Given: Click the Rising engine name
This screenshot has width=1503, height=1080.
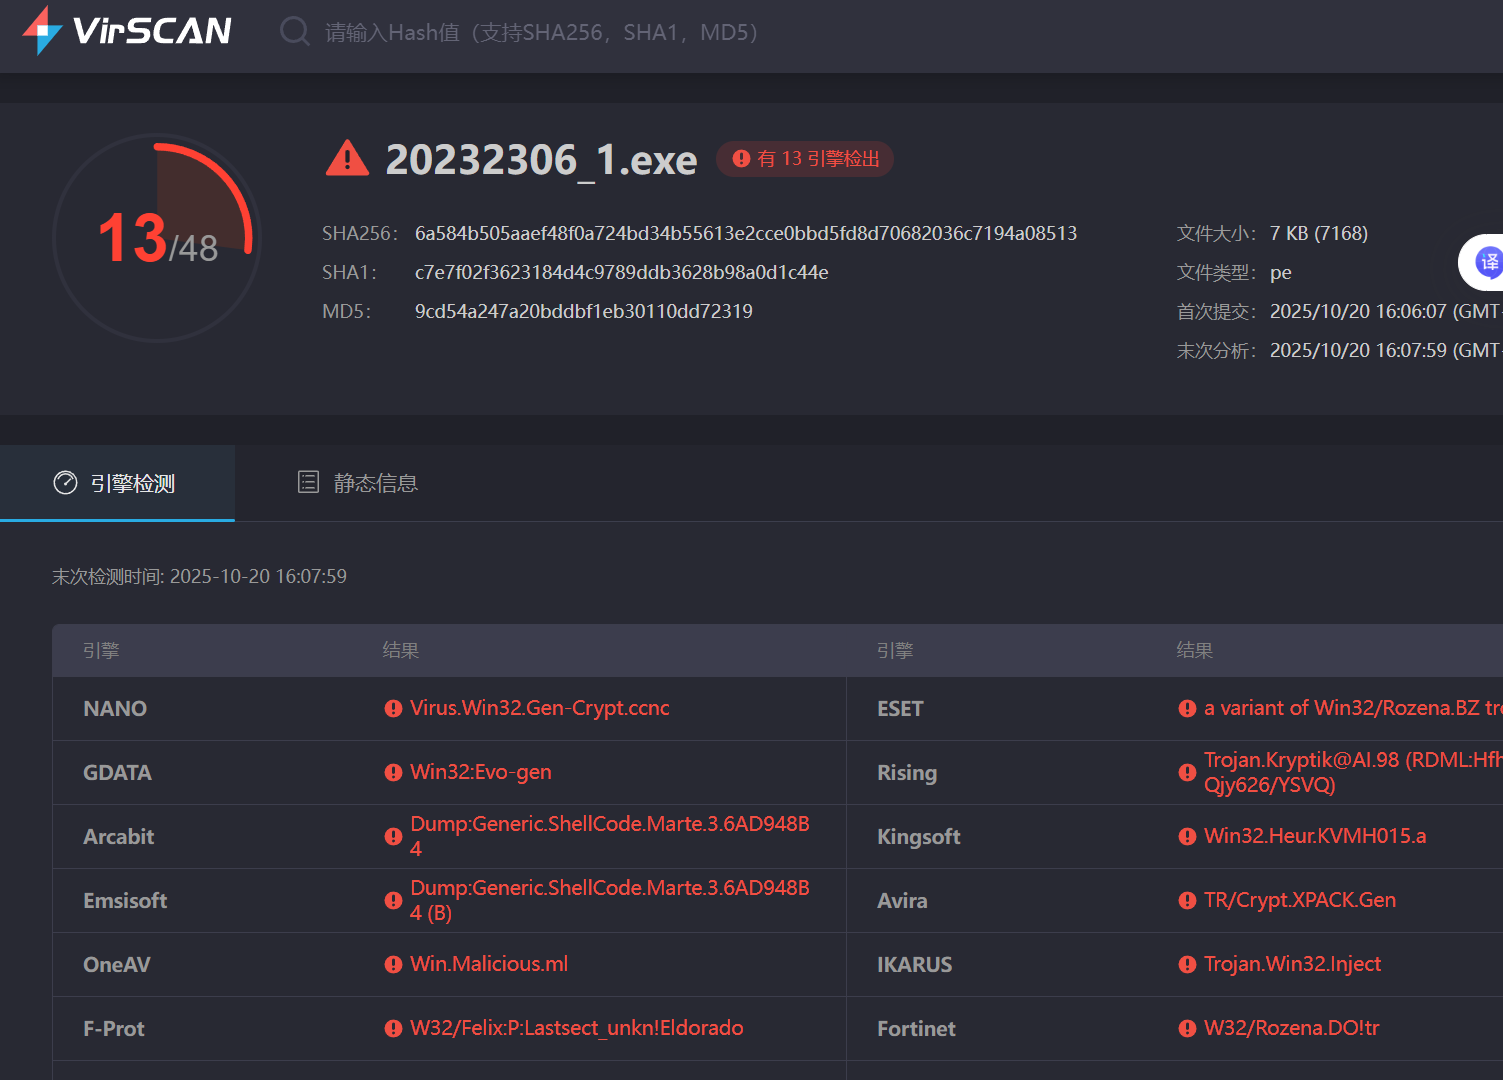Looking at the screenshot, I should pos(907,773).
